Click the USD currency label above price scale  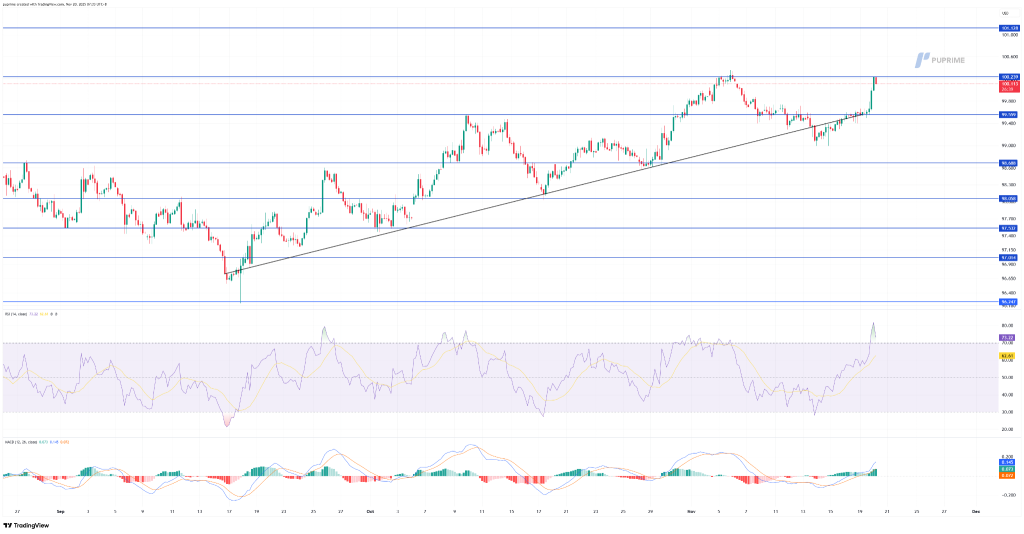pos(1004,11)
